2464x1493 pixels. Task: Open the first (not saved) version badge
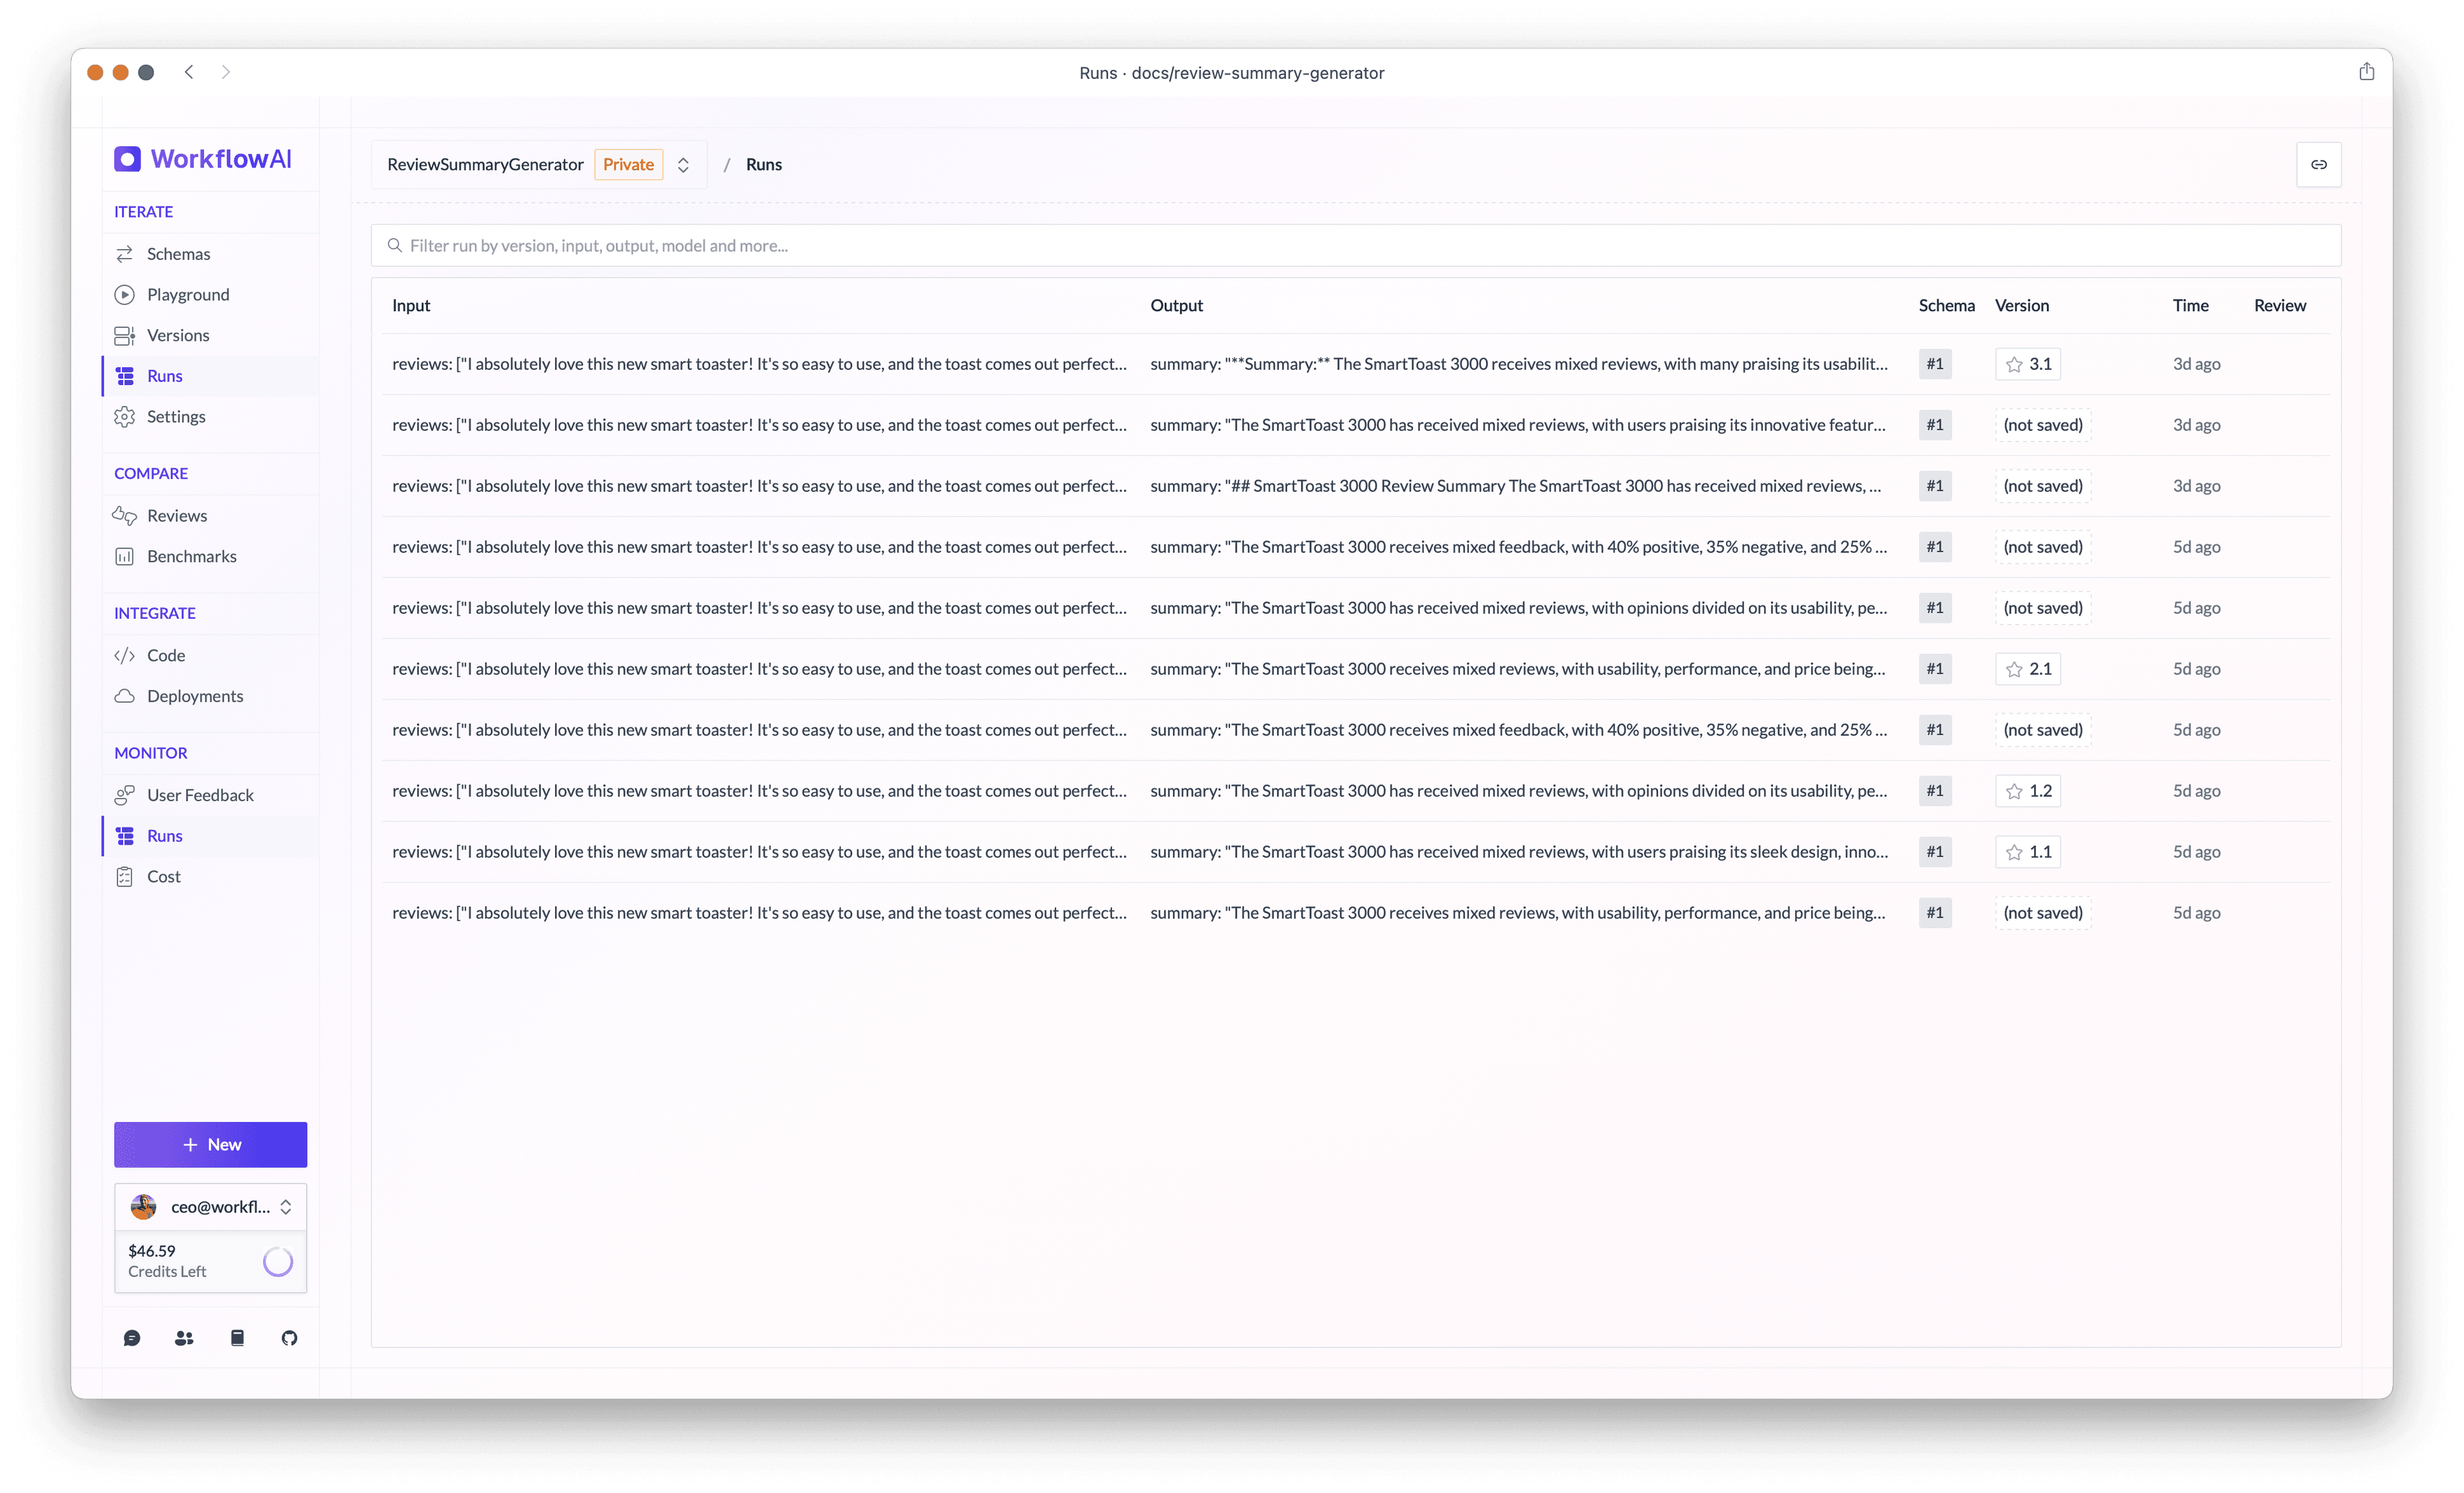[2042, 425]
